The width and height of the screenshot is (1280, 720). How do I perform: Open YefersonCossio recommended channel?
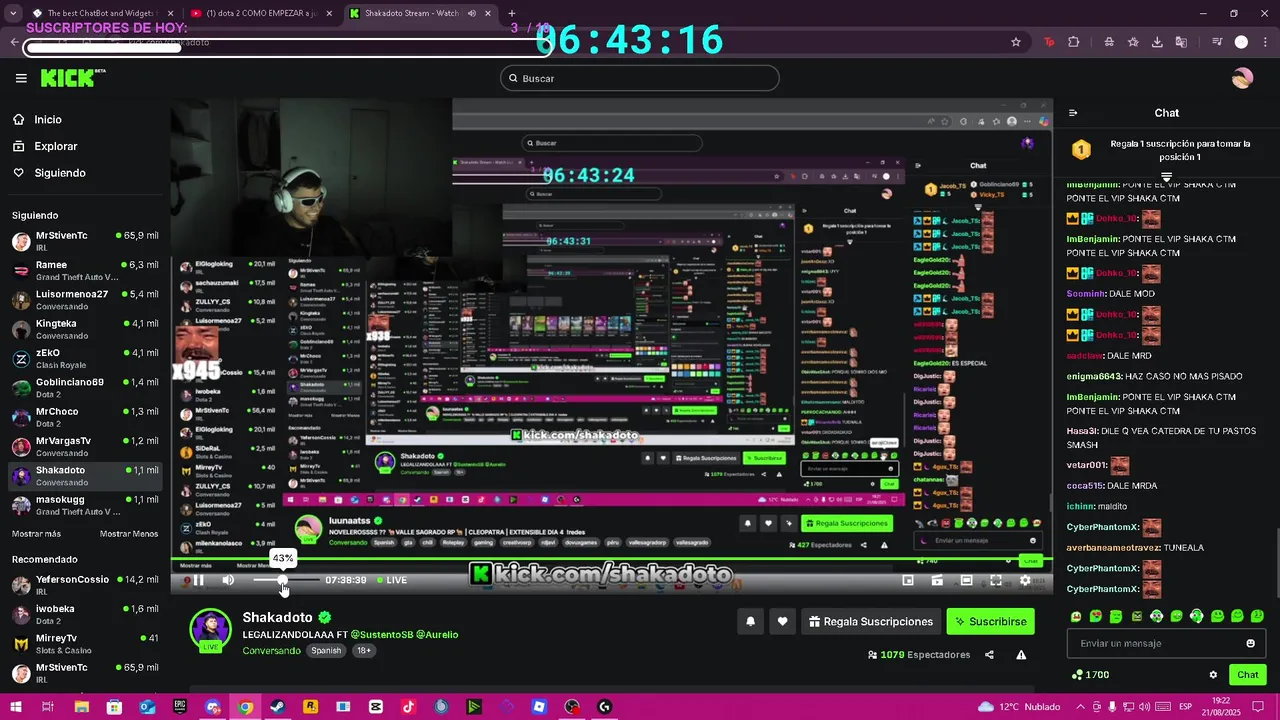(x=85, y=585)
